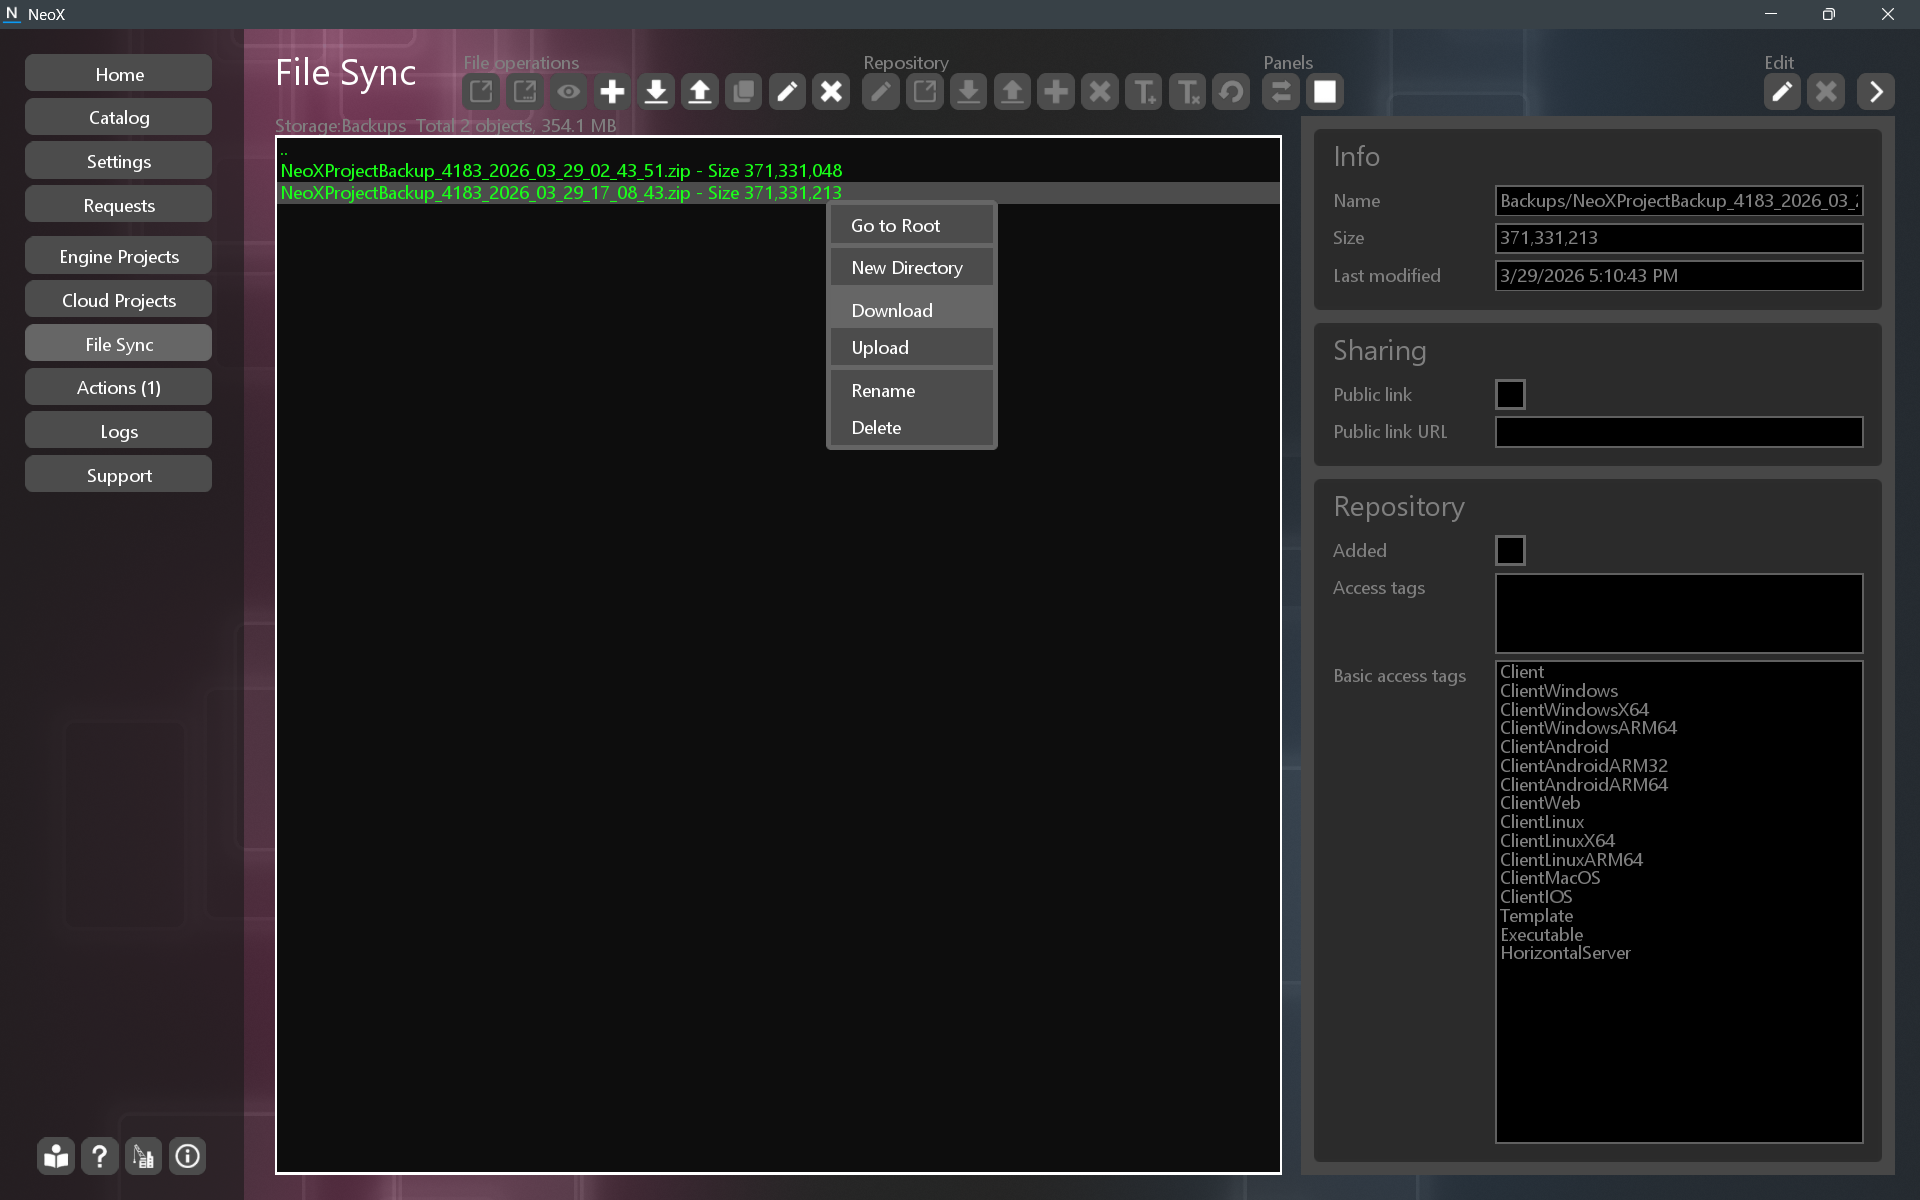Click the swap panels arrows icon
1920x1200 pixels.
tap(1280, 92)
